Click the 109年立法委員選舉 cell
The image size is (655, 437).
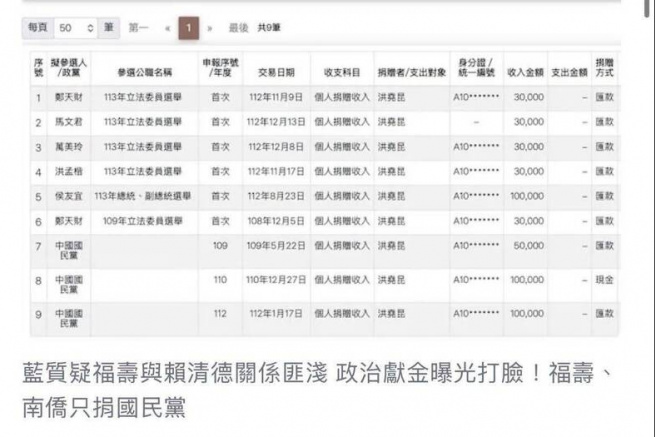click(x=143, y=221)
